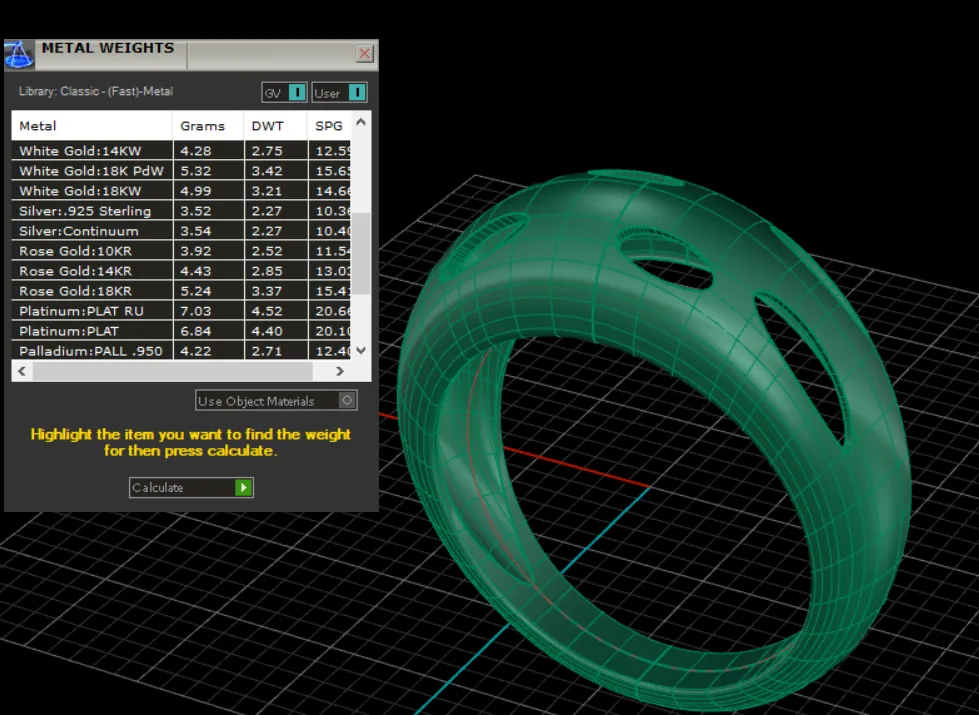Select the White Gold:18K PdW row
This screenshot has height=715, width=979.
181,170
